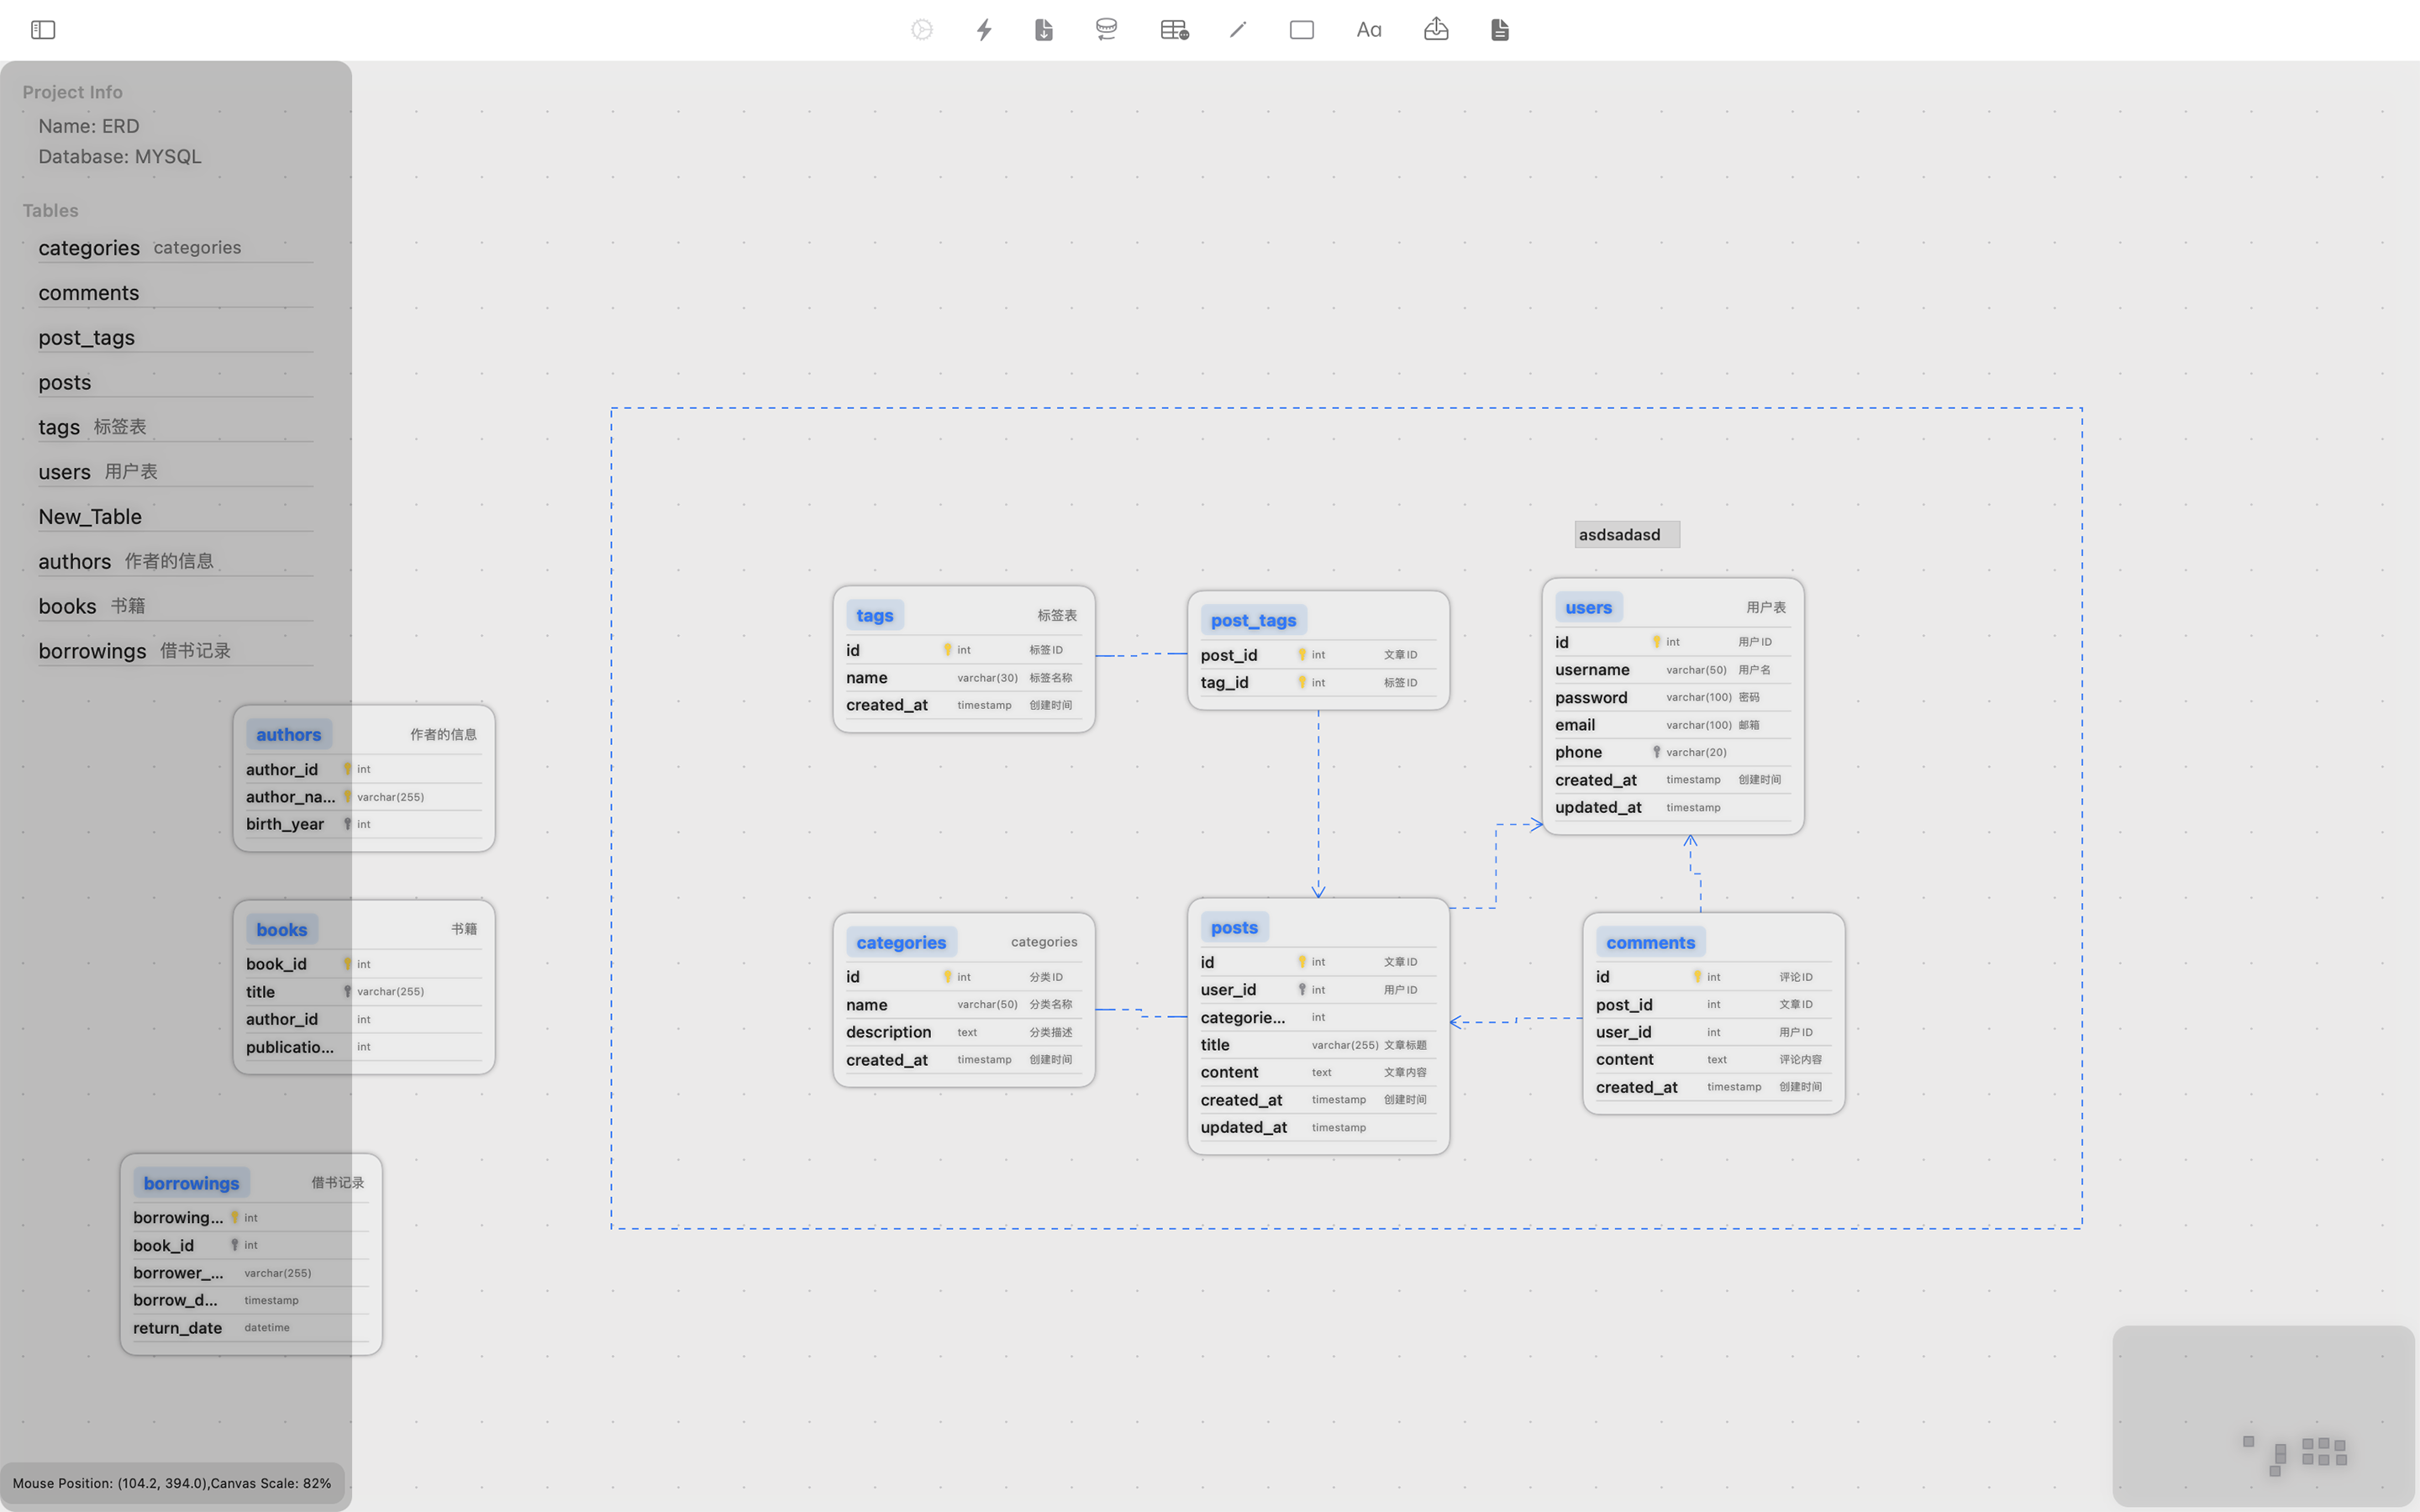Click the key icon on tags id row
Image resolution: width=2420 pixels, height=1512 pixels.
coord(947,650)
